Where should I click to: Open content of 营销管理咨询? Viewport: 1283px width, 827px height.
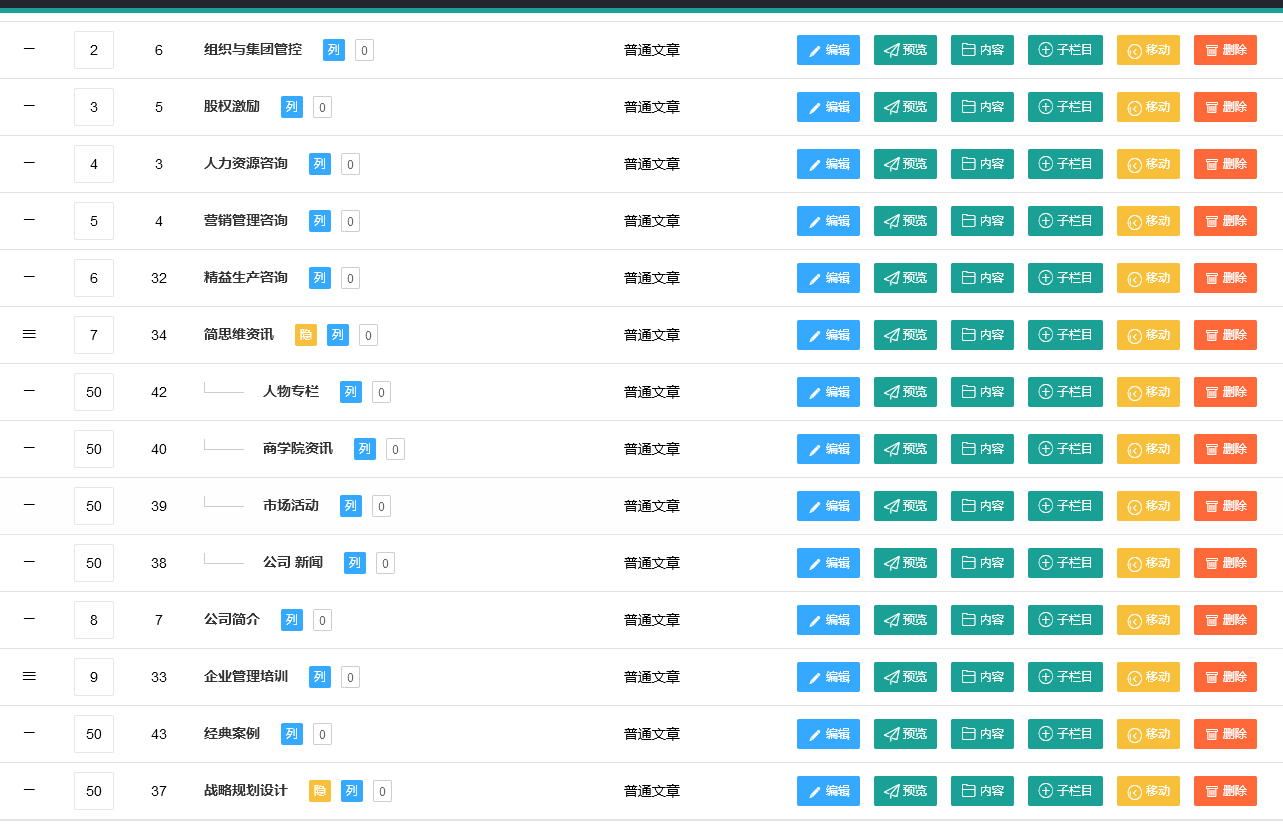pyautogui.click(x=982, y=221)
